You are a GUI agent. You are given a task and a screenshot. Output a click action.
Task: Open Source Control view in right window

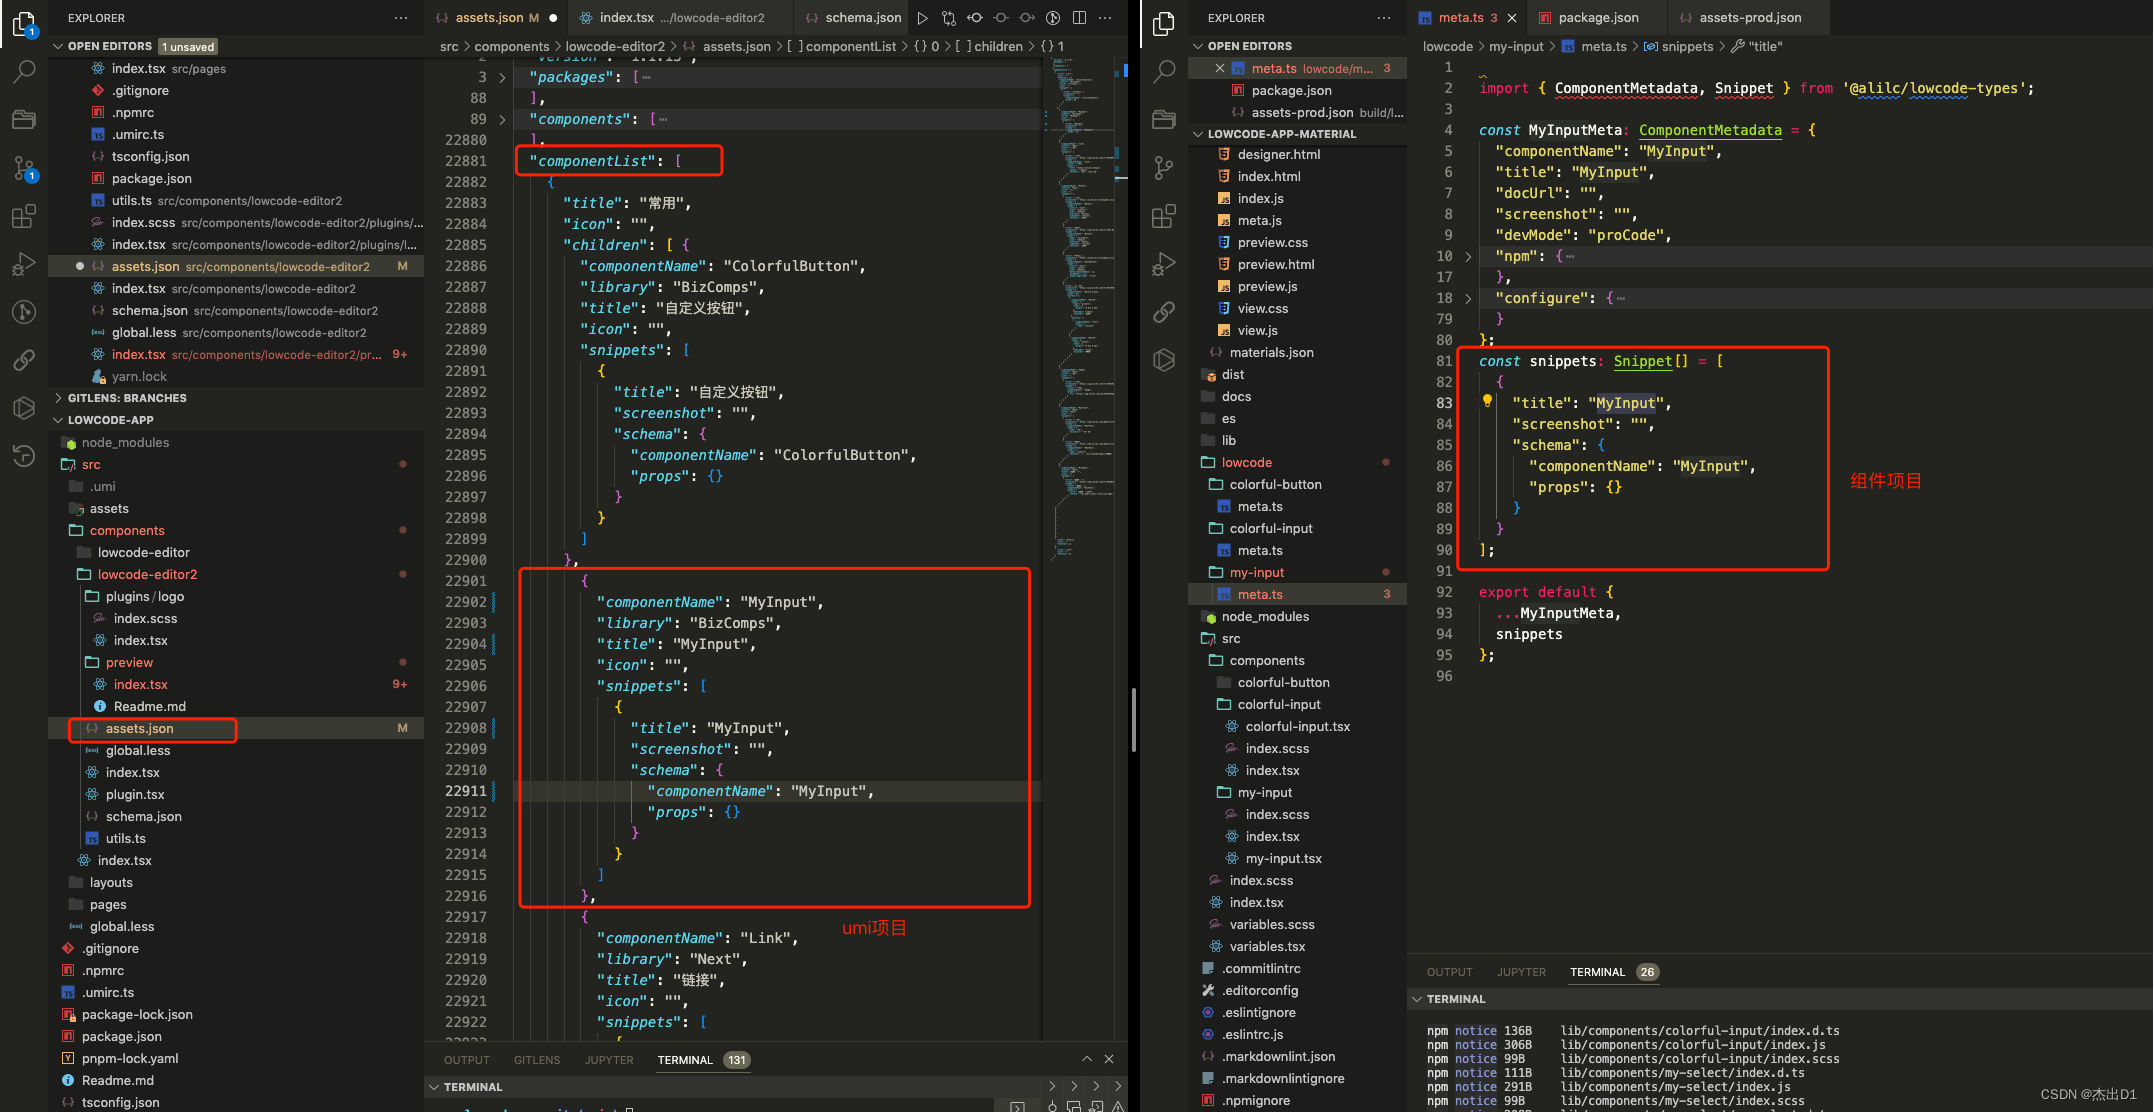(1164, 168)
